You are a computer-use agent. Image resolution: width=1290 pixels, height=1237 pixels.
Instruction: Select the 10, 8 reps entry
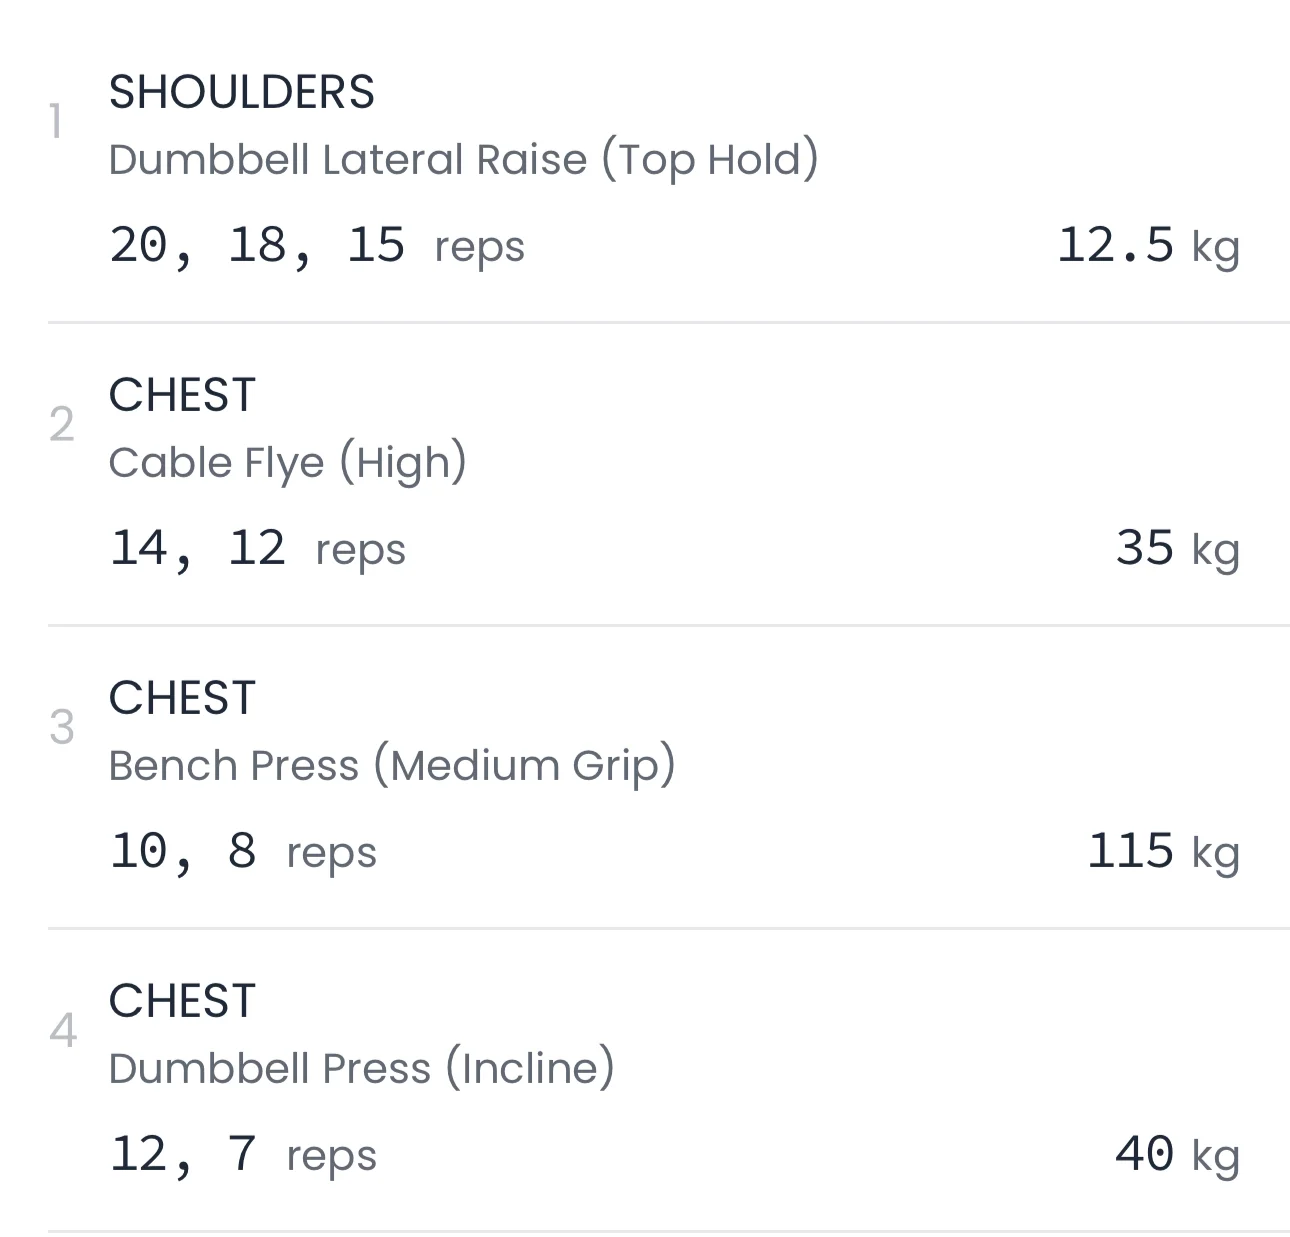coord(242,852)
